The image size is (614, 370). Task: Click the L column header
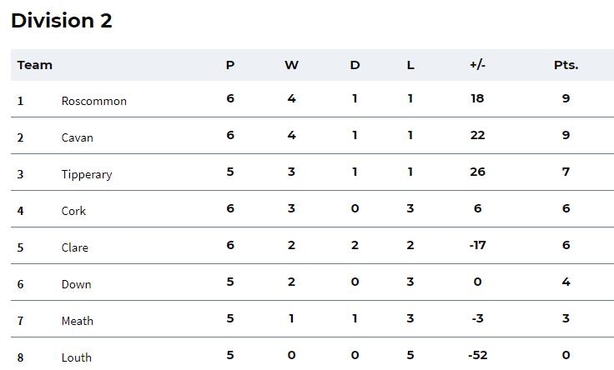(410, 65)
